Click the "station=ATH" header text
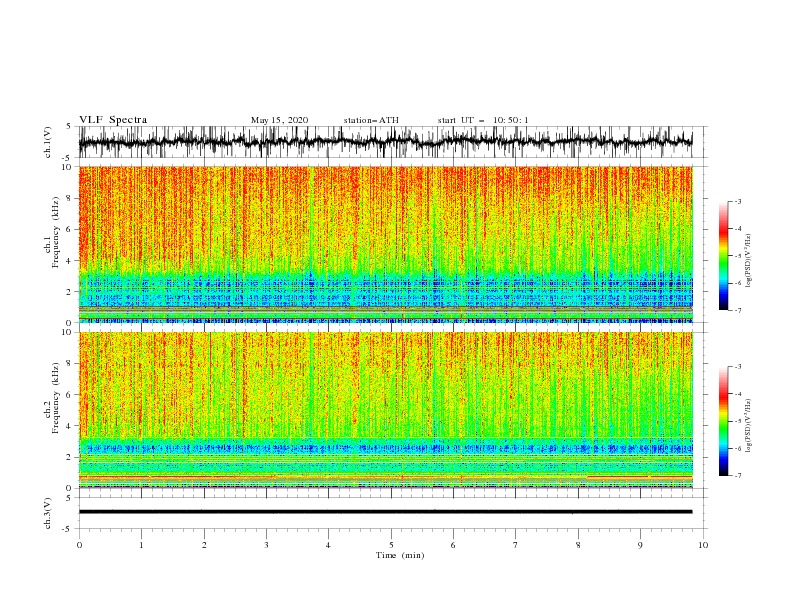This screenshot has width=792, height=612. [x=371, y=120]
